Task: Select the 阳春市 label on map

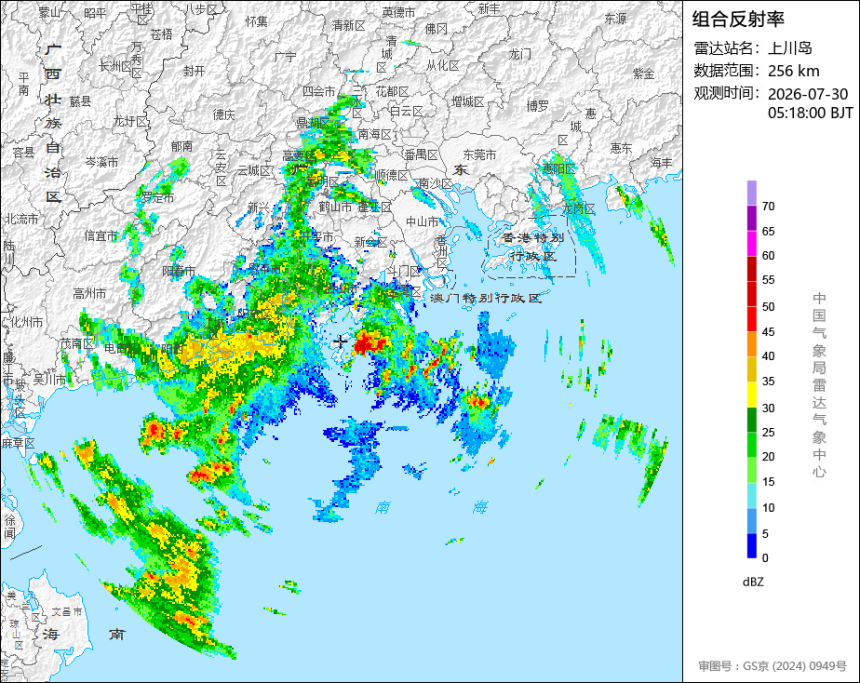Action: (179, 270)
